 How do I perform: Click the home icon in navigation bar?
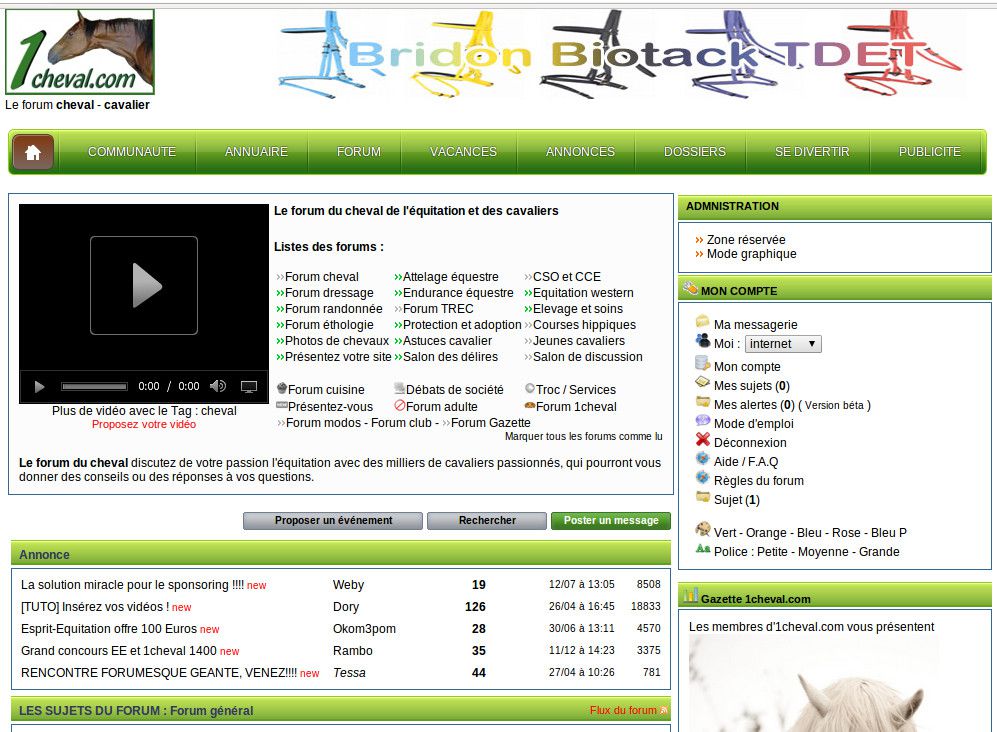click(33, 152)
